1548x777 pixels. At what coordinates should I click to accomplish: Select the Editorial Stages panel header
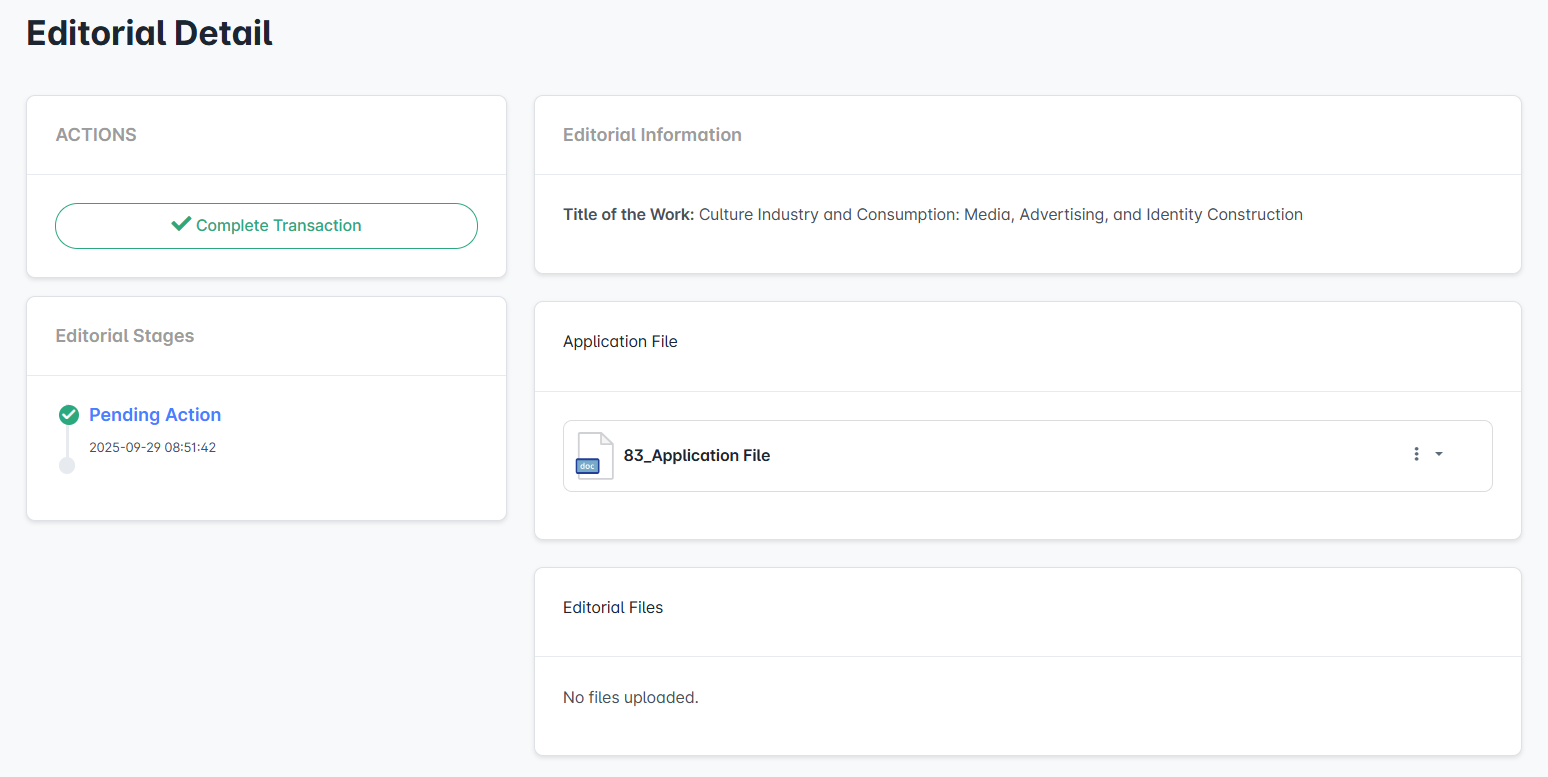[x=125, y=336]
